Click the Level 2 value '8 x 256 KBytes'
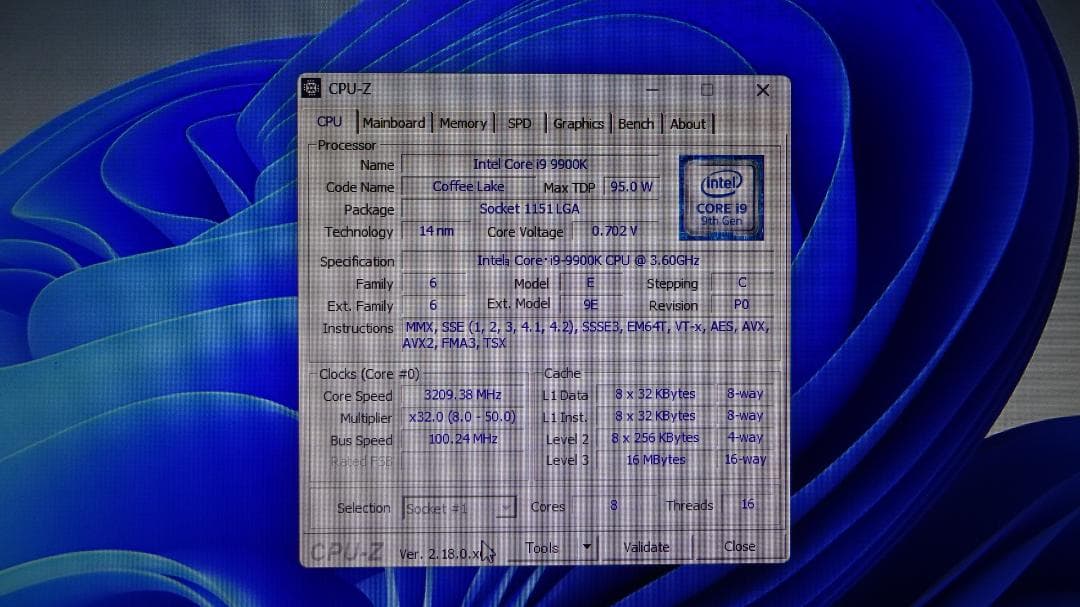This screenshot has width=1080, height=607. click(x=655, y=438)
